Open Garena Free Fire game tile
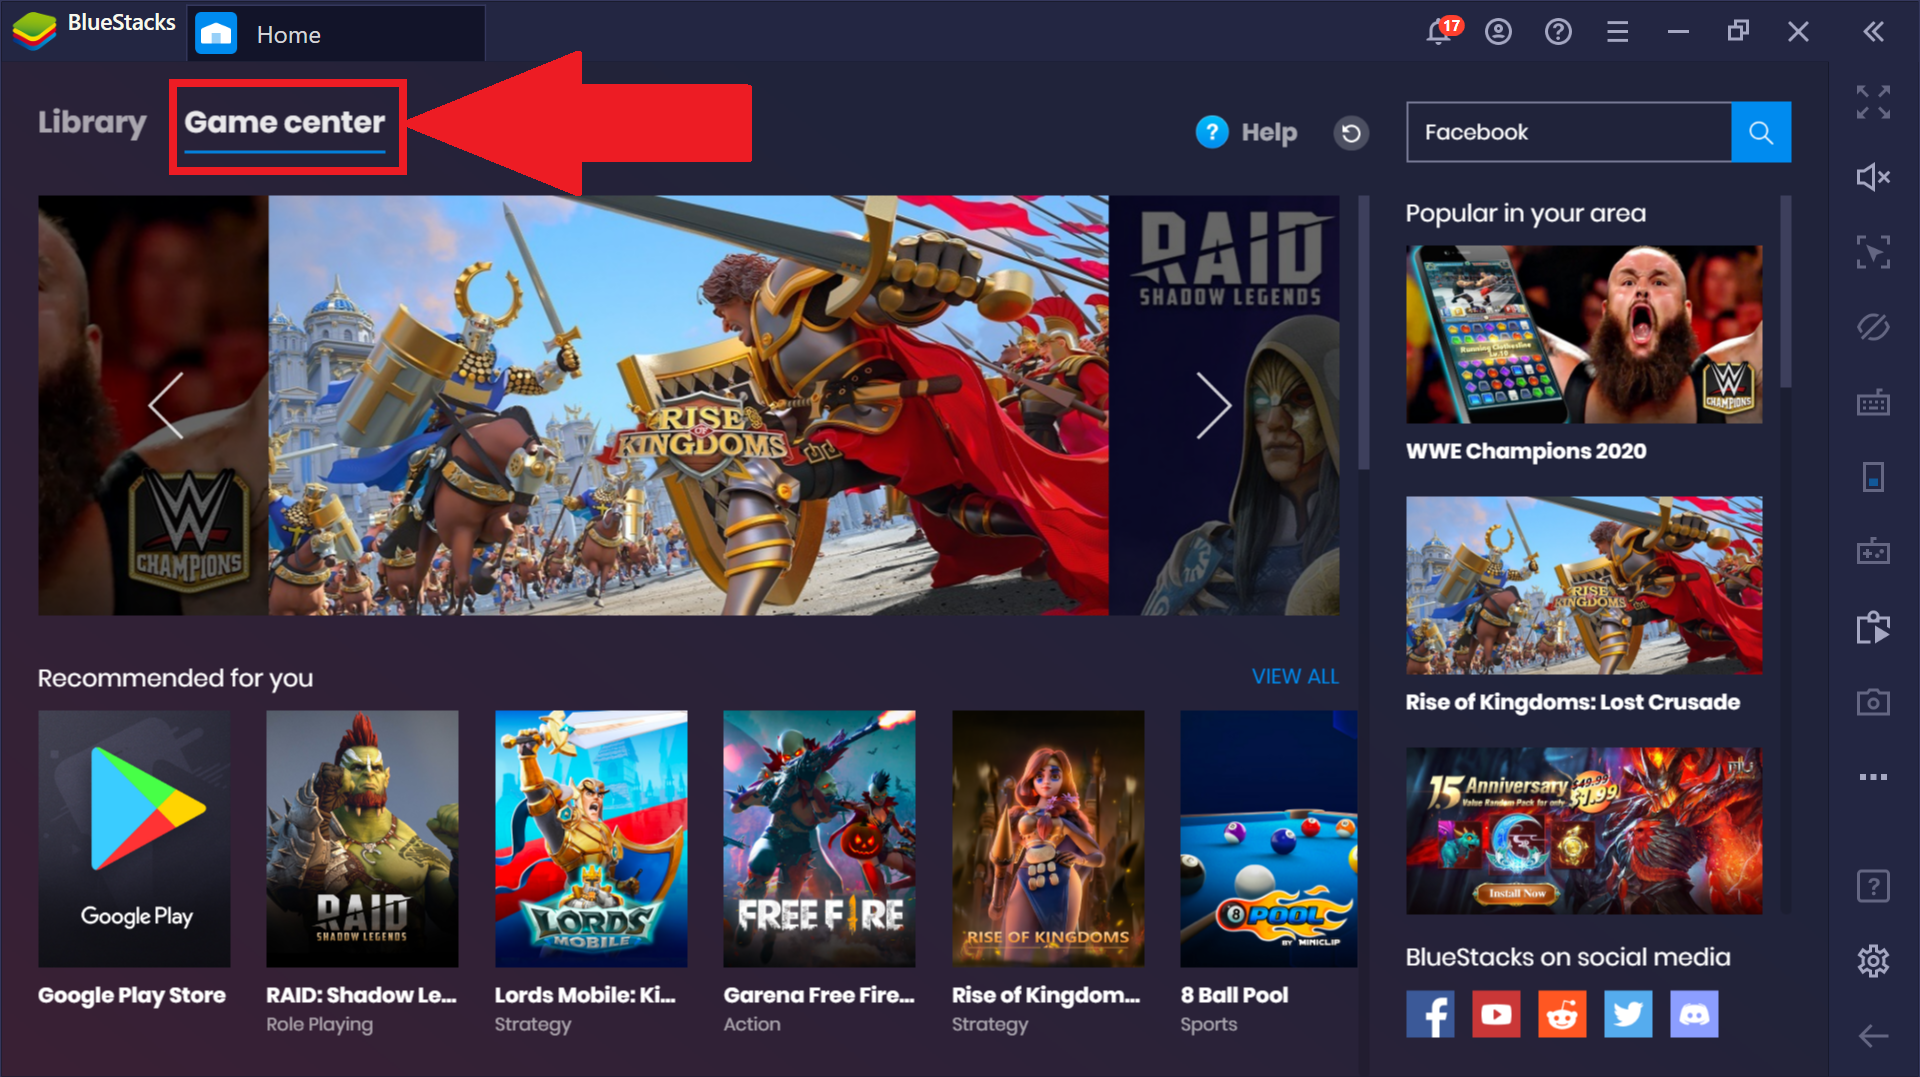Screen dimensions: 1920x1077 tap(819, 838)
